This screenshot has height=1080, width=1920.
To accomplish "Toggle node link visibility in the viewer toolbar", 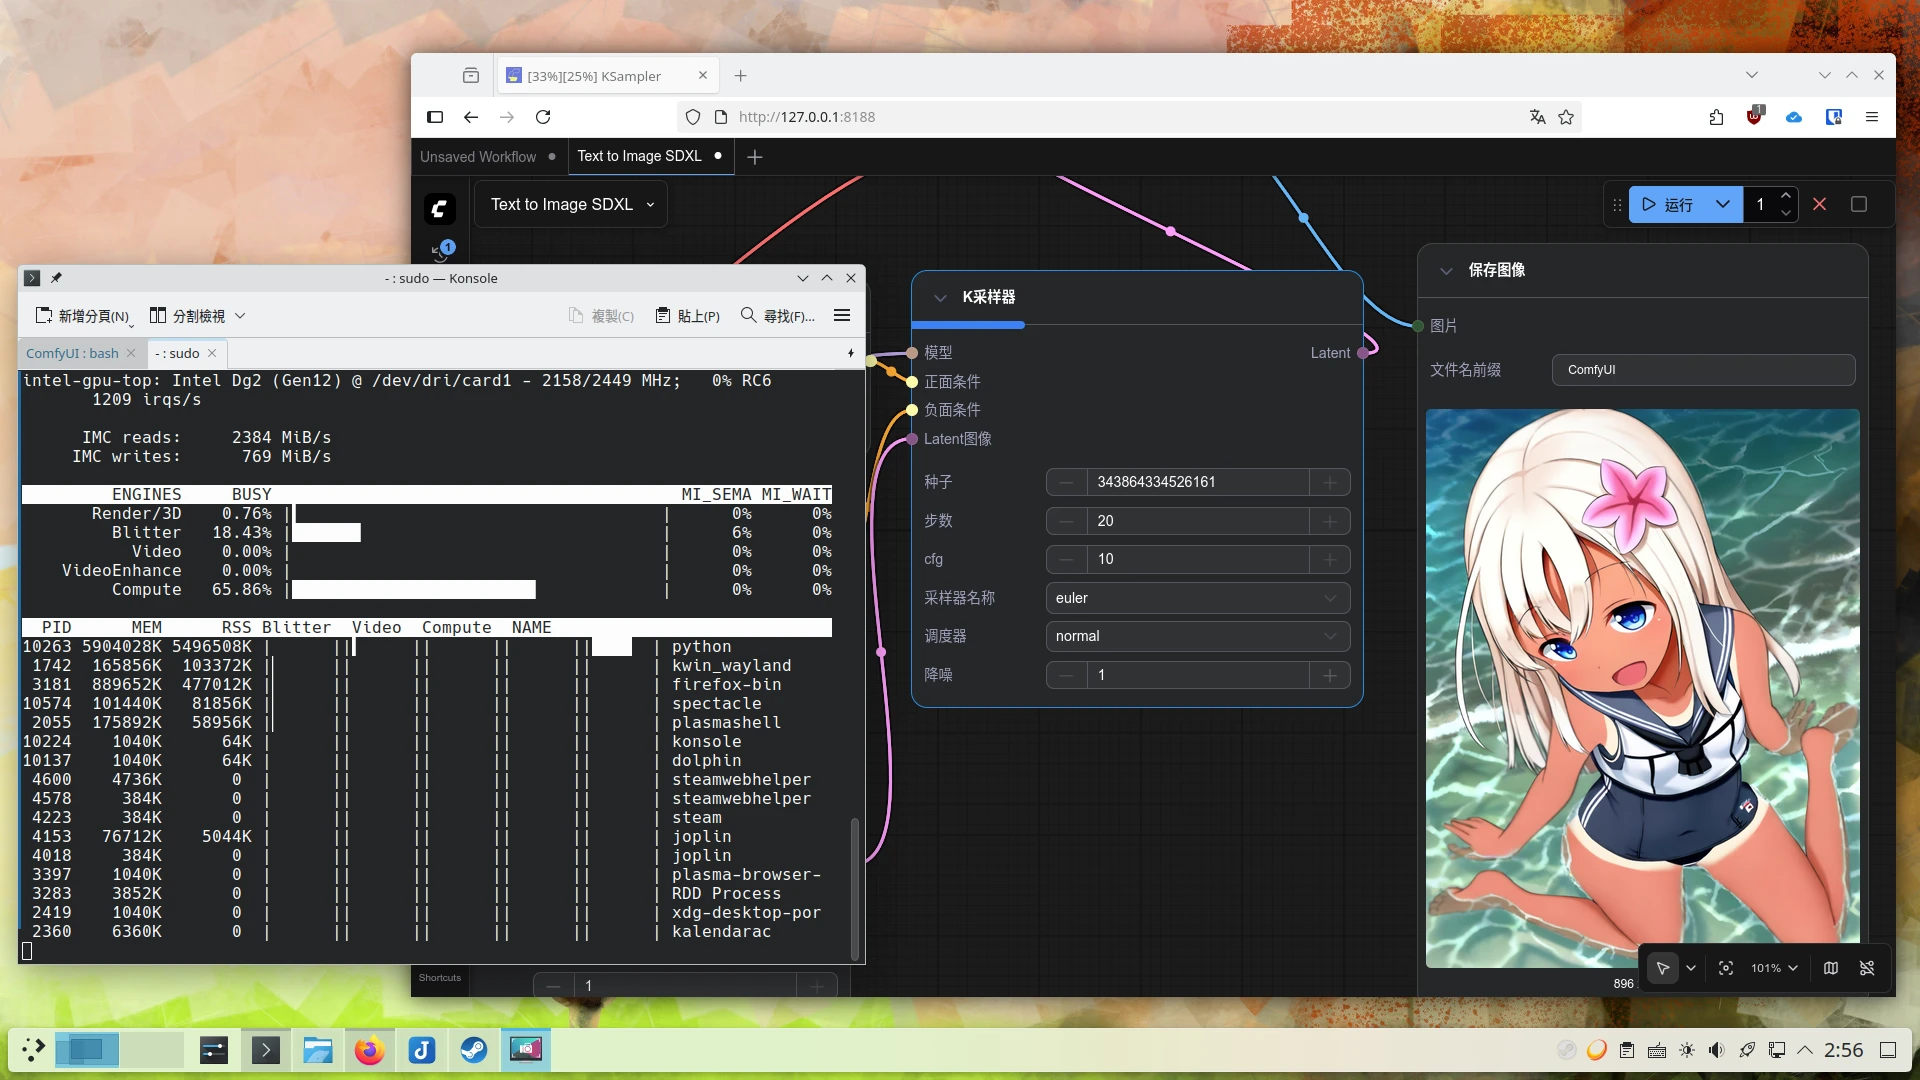I will [x=1866, y=968].
